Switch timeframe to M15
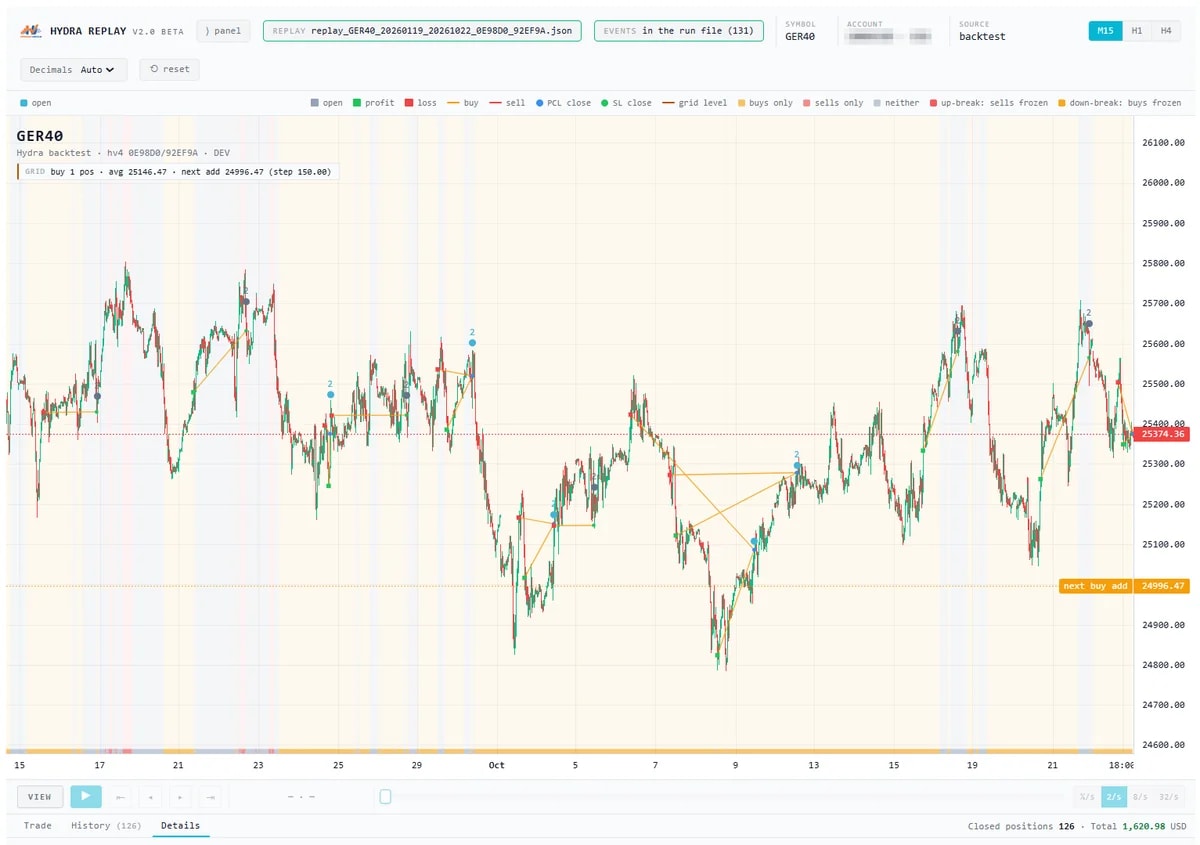1200x845 pixels. click(x=1105, y=31)
